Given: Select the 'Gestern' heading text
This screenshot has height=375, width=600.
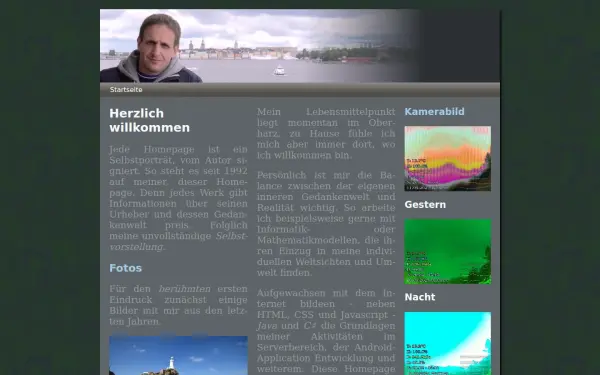Looking at the screenshot, I should (x=425, y=205).
